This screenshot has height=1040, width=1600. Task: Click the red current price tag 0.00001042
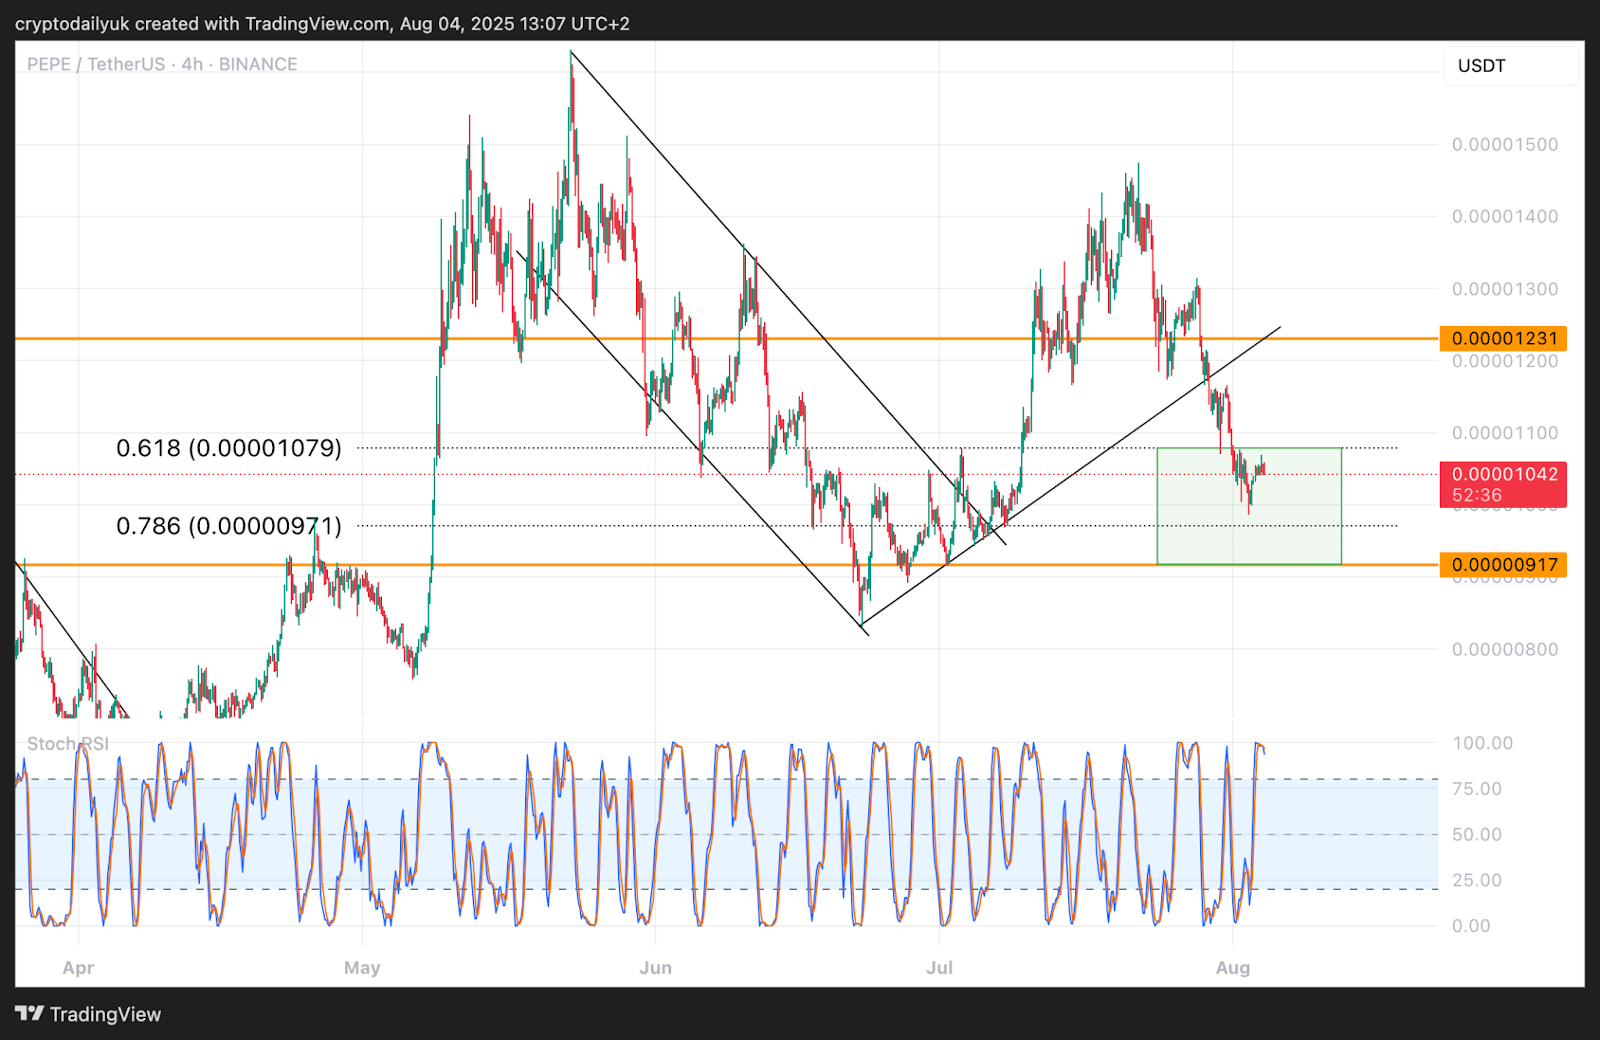click(1503, 484)
